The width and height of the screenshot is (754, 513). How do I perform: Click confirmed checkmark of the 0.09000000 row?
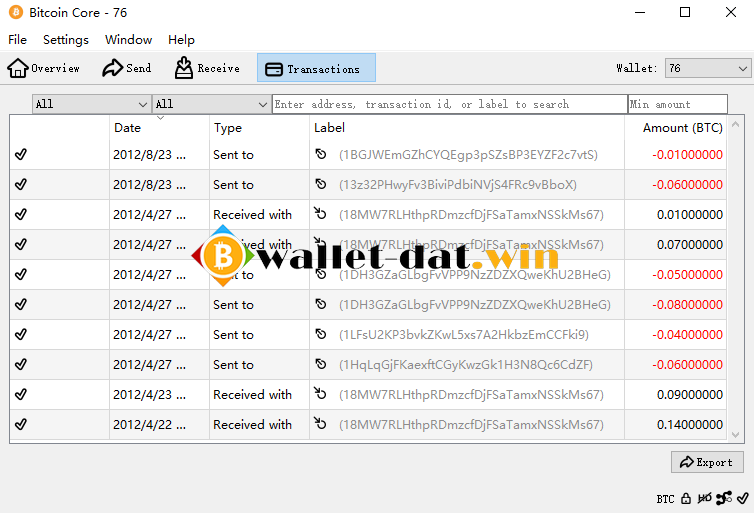click(x=21, y=394)
